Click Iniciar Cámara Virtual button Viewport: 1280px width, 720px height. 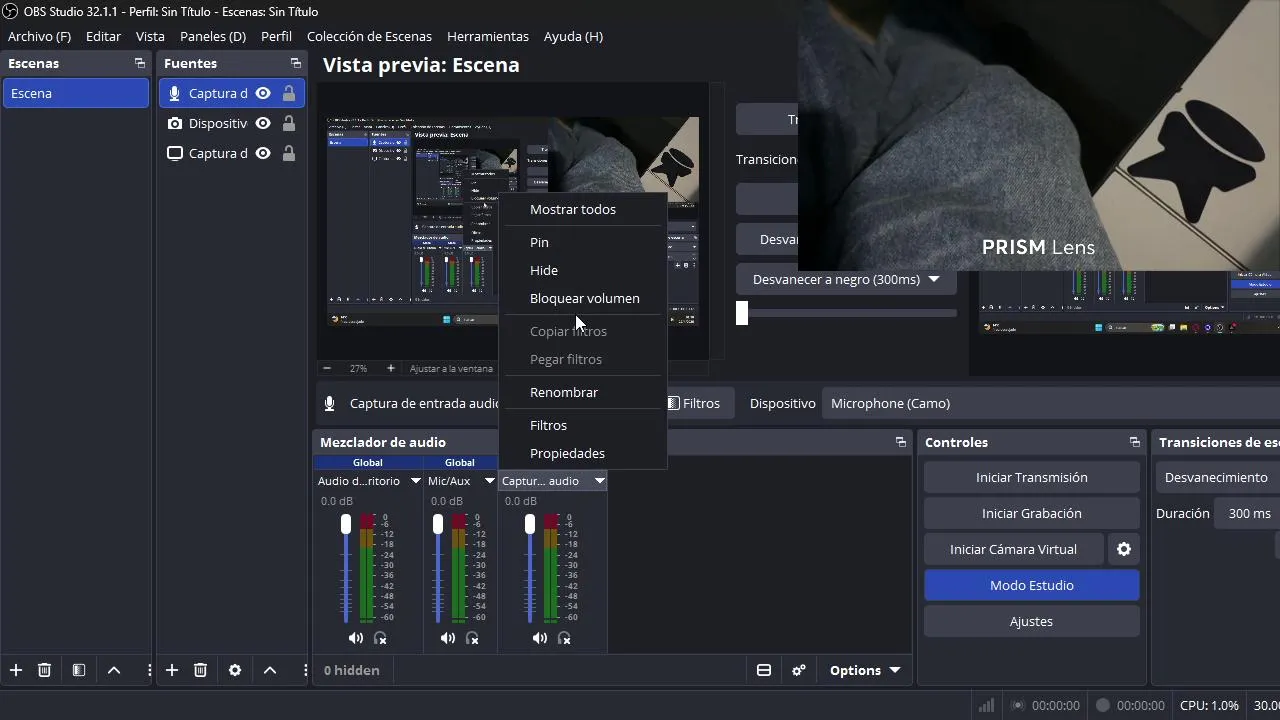[x=1013, y=549]
